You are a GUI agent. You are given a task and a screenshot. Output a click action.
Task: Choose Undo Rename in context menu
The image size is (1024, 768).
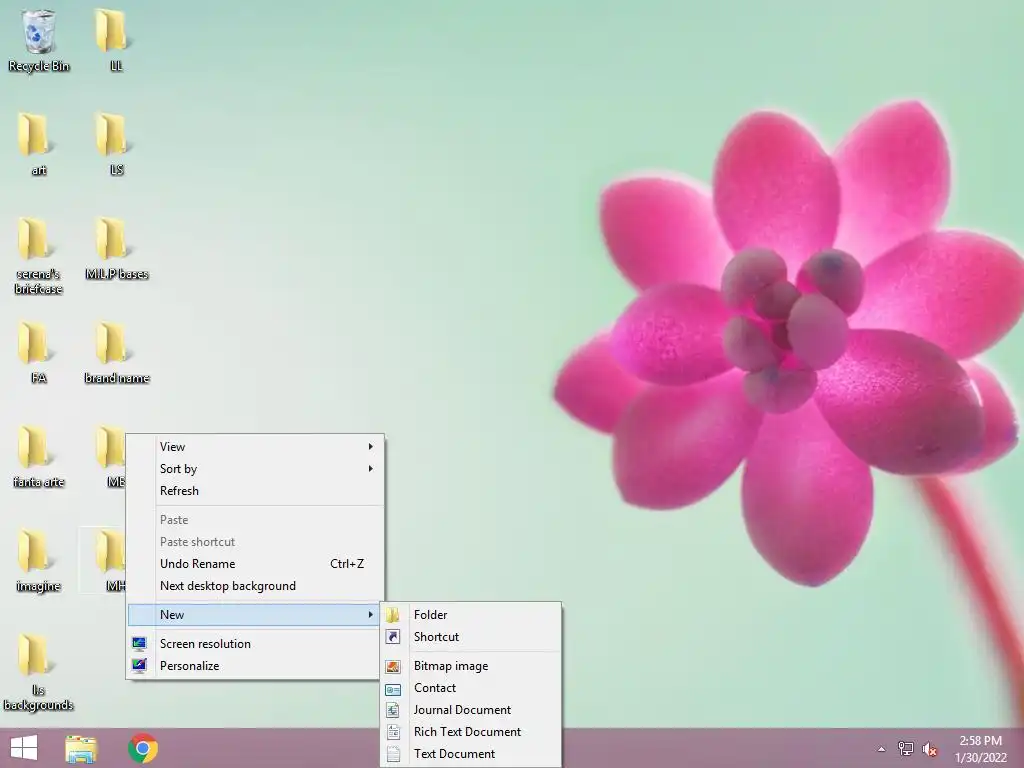coord(253,564)
